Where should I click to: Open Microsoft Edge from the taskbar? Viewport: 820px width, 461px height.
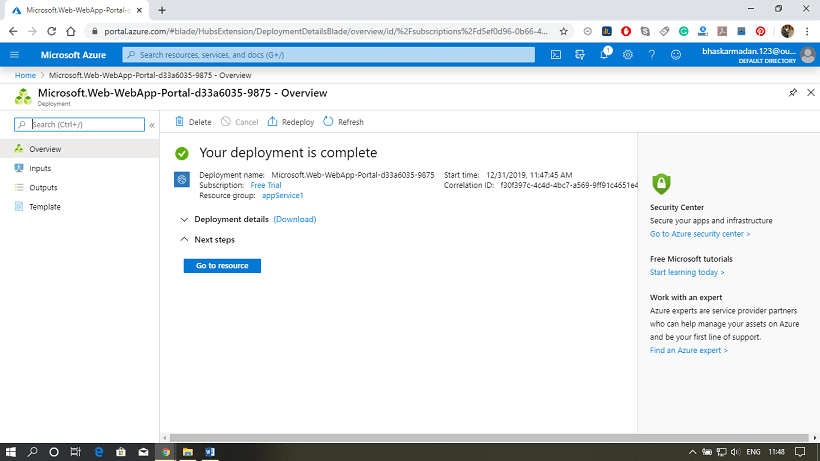click(99, 452)
